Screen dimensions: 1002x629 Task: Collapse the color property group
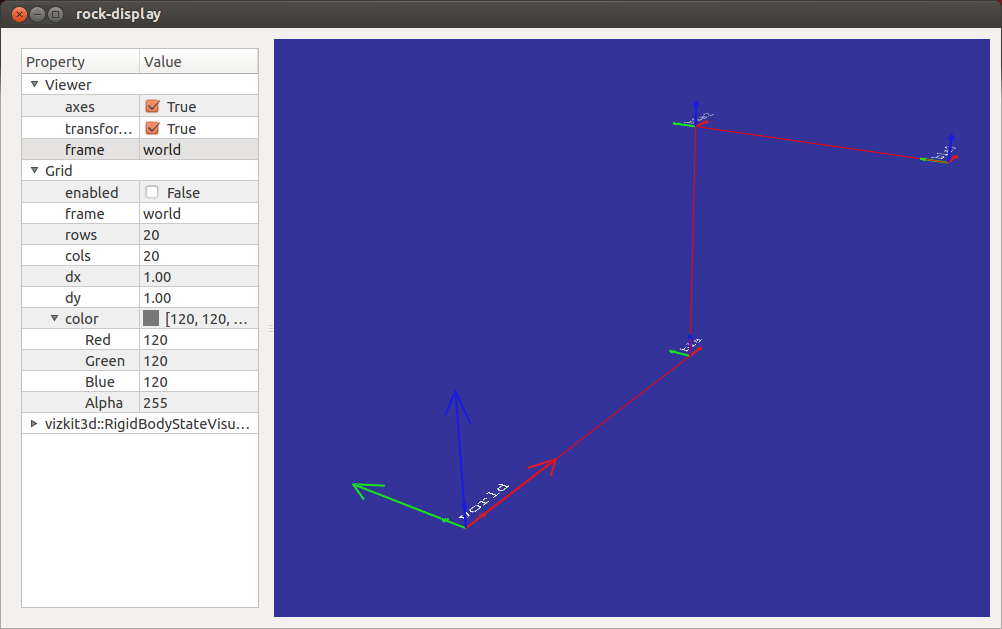click(54, 318)
